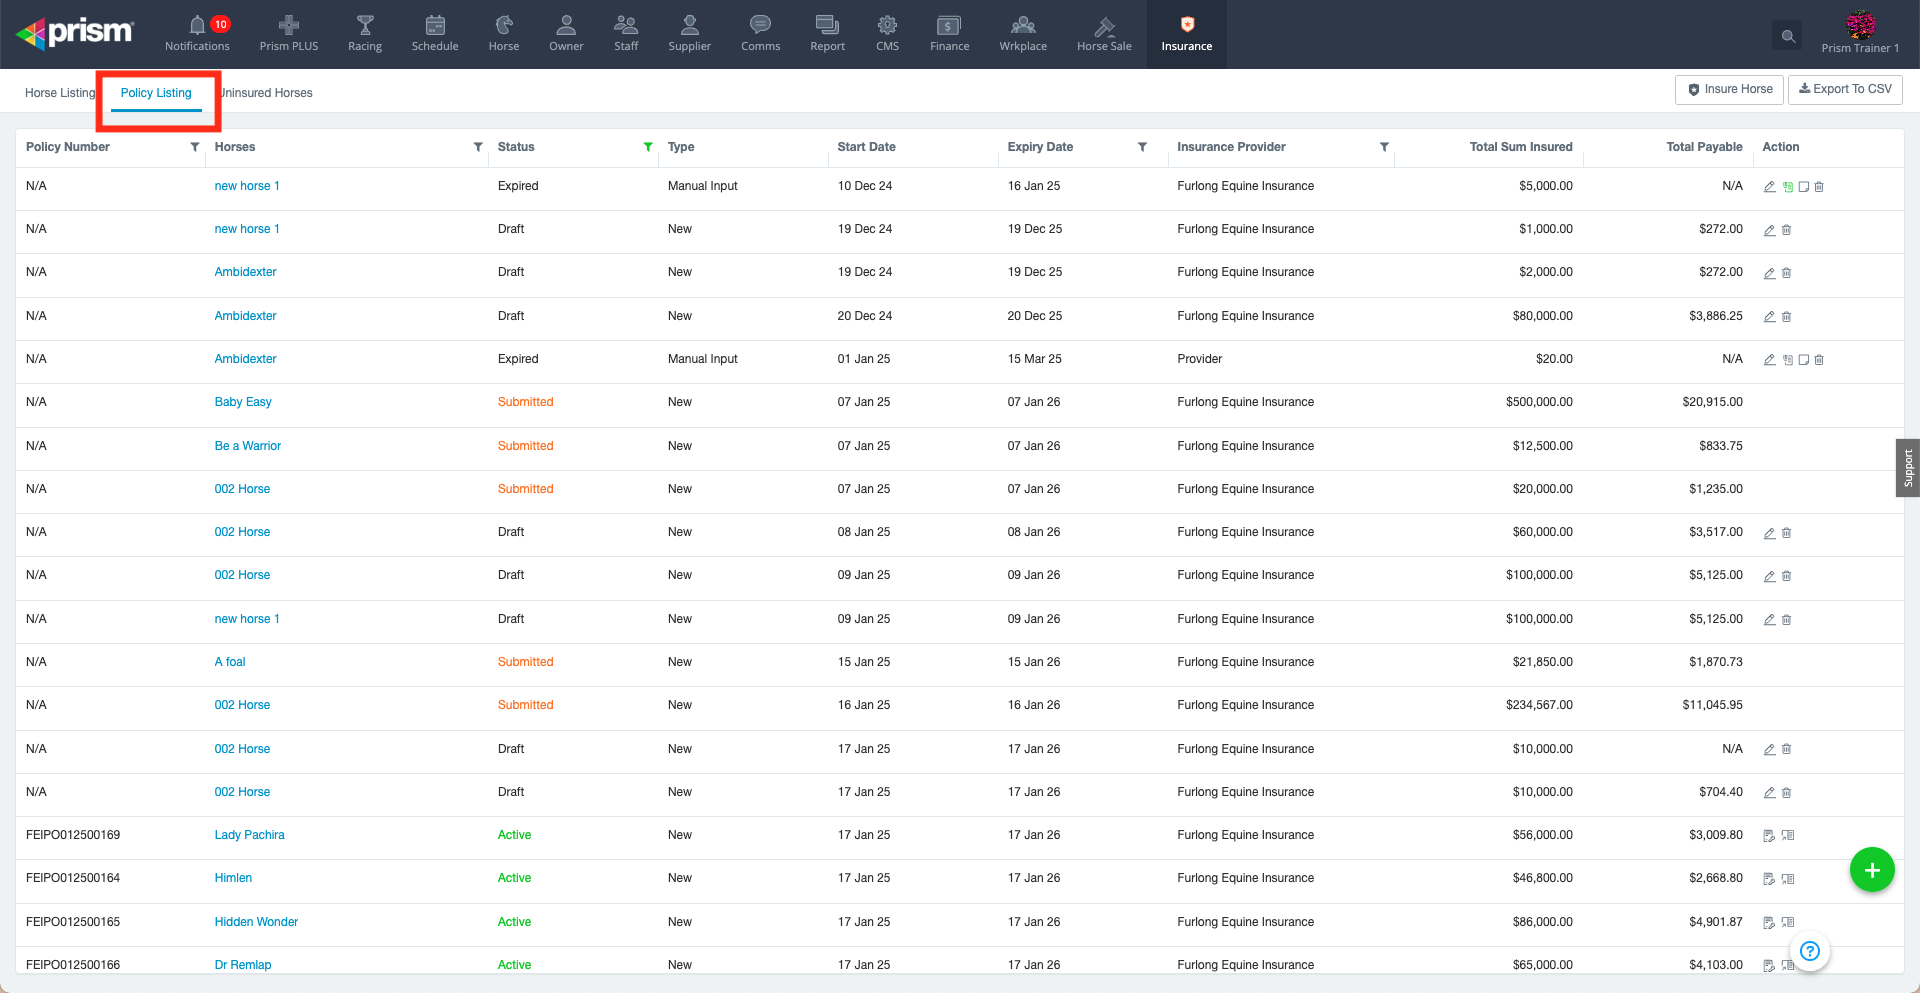Click the note icon in the $20.00 policy row
1920x993 pixels.
click(1803, 360)
